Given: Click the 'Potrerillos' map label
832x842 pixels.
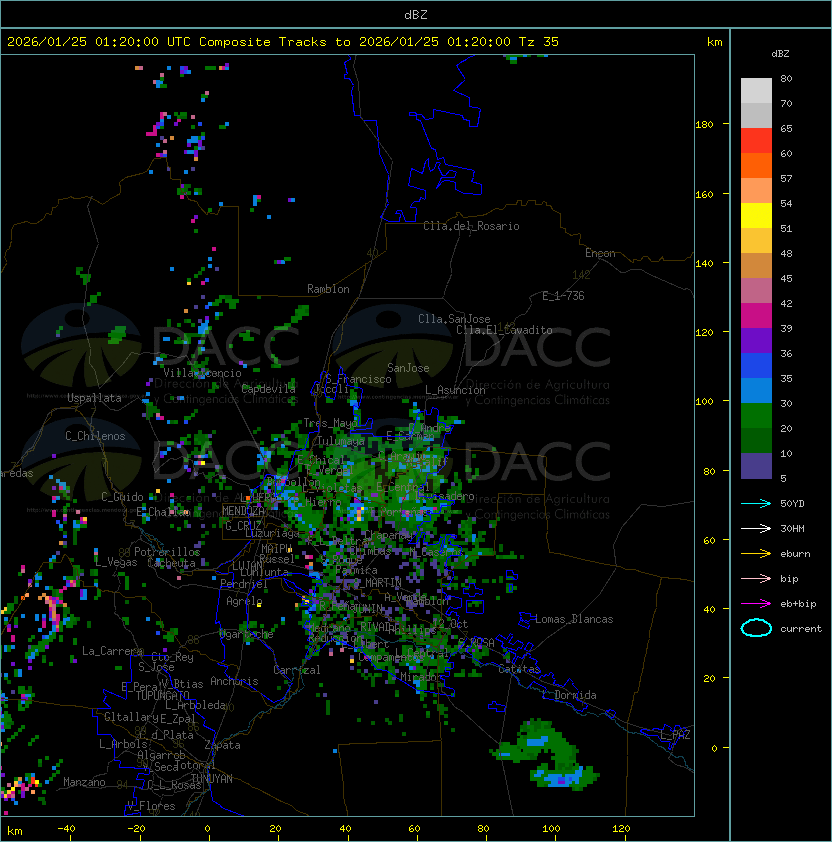Looking at the screenshot, I should tap(167, 552).
